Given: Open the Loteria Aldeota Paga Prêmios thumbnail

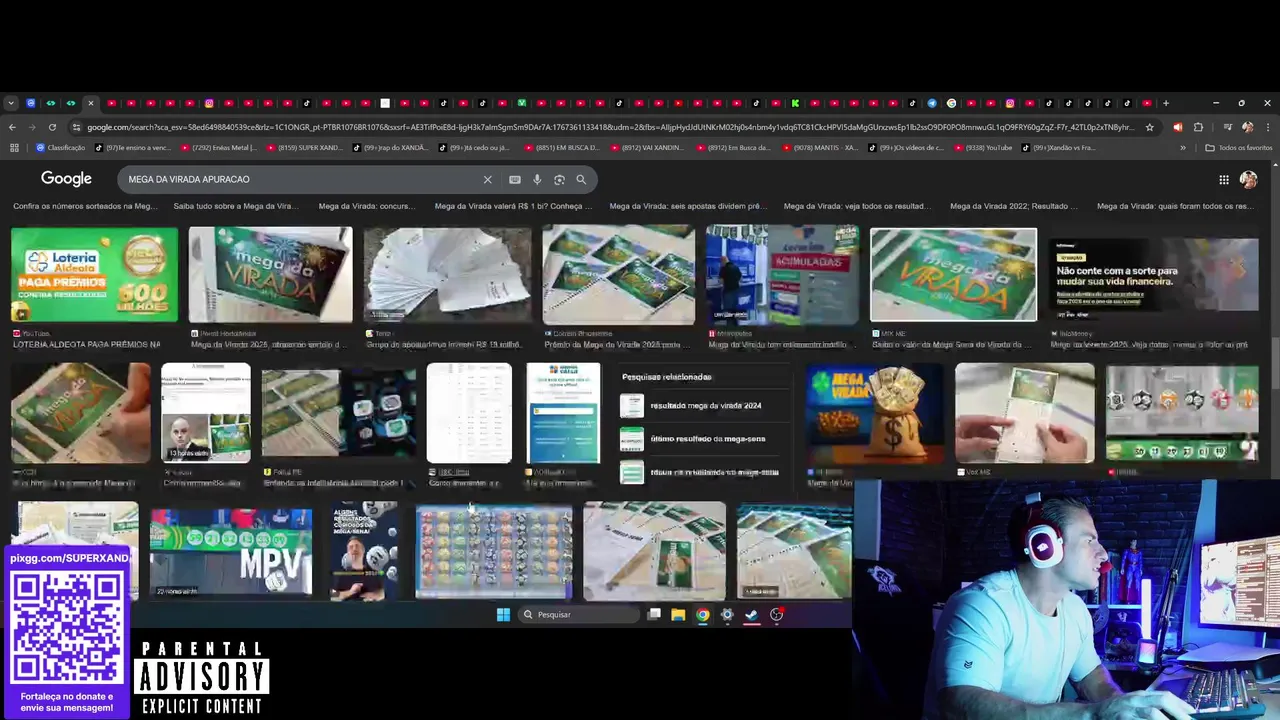Looking at the screenshot, I should [94, 275].
